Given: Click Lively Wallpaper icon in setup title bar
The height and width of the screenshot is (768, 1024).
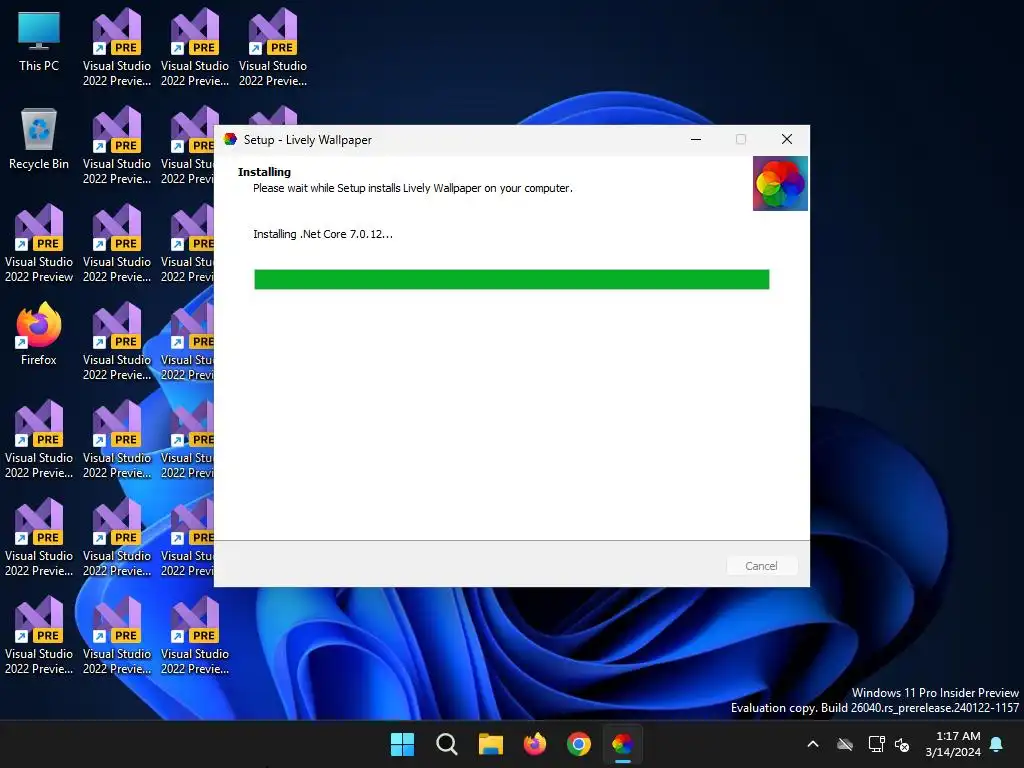Looking at the screenshot, I should pos(230,140).
